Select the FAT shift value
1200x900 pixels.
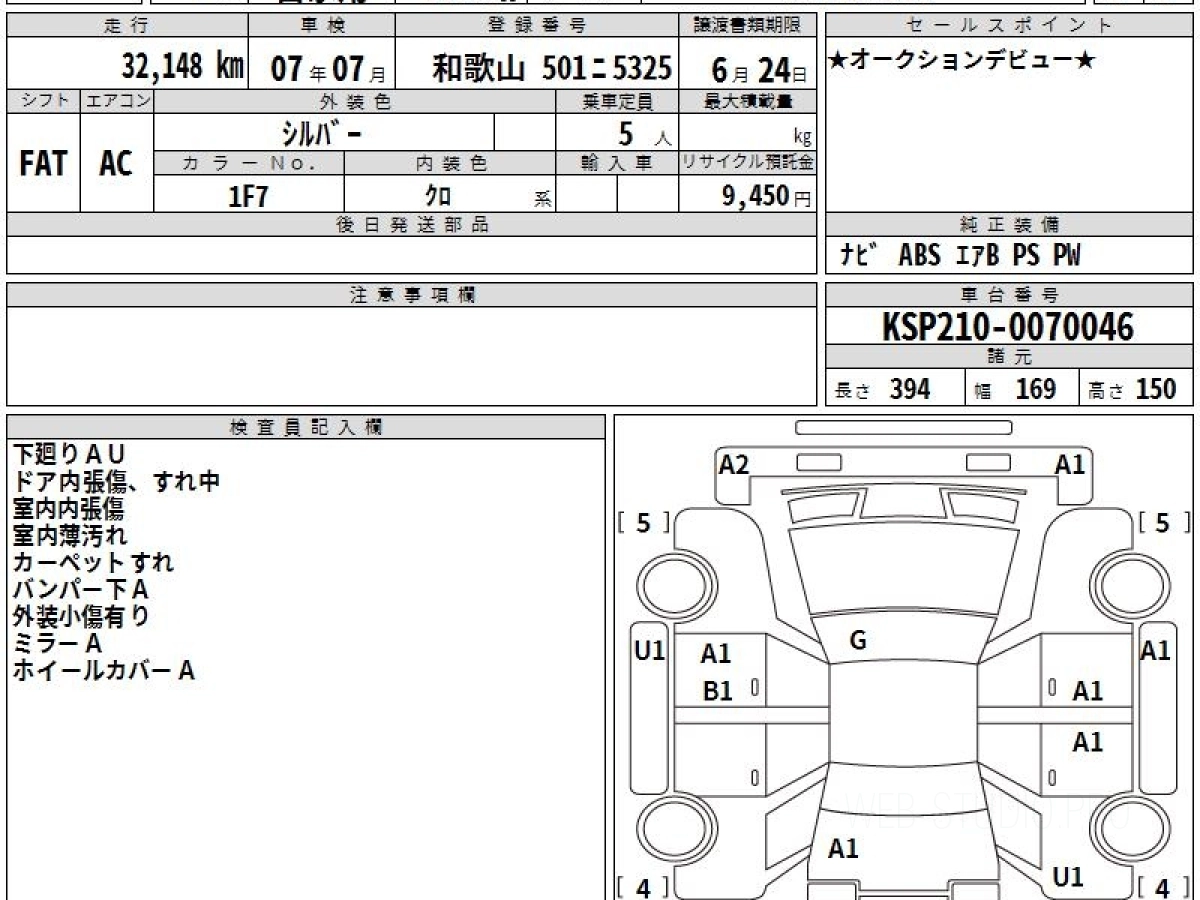tap(43, 163)
